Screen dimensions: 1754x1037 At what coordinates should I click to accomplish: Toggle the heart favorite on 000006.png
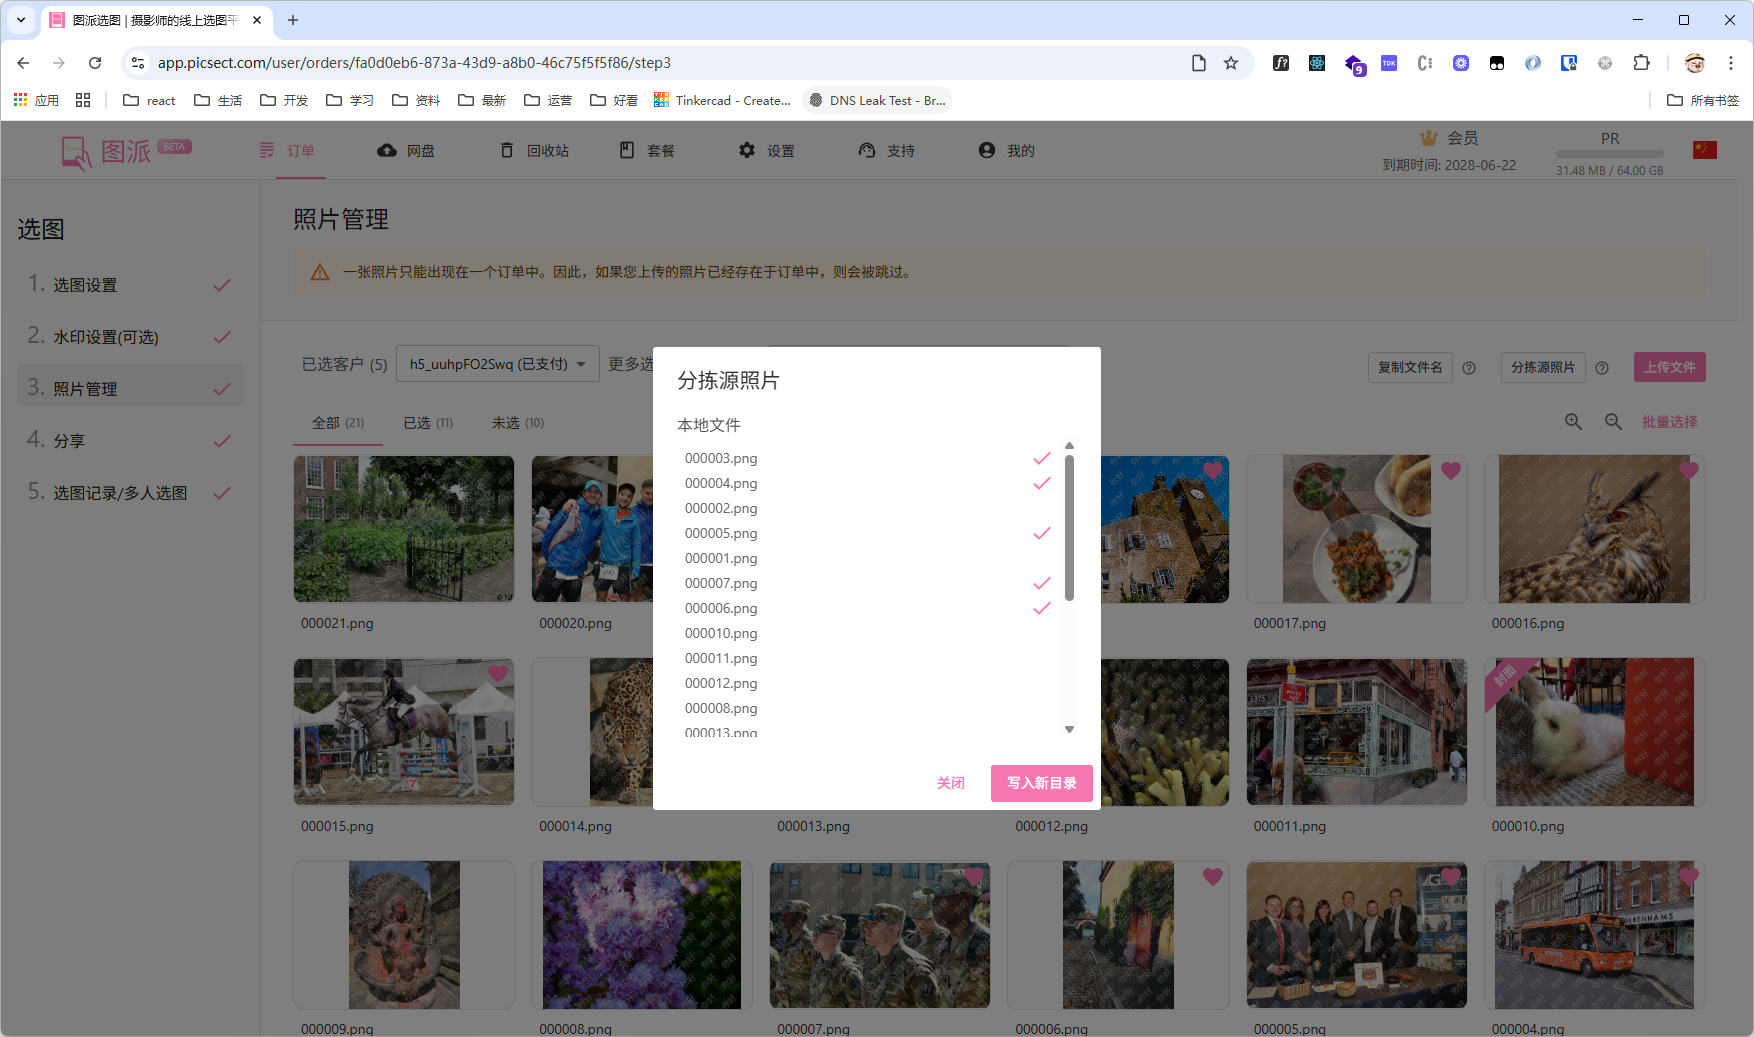point(1212,876)
